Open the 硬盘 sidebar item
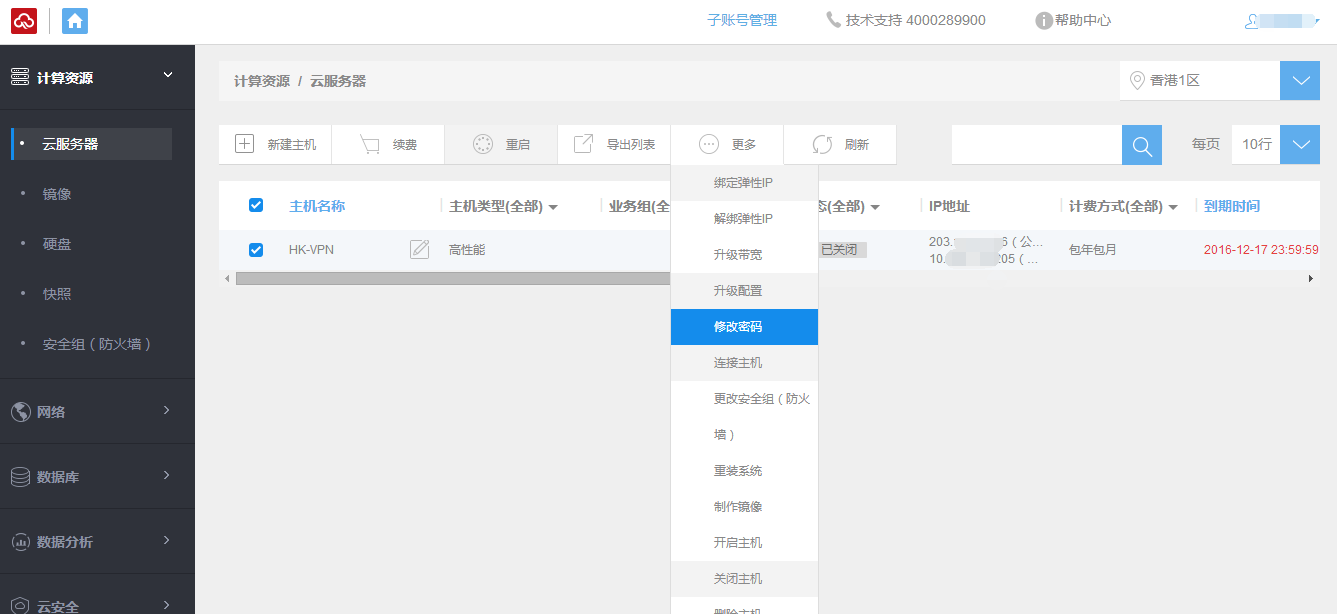 pyautogui.click(x=57, y=244)
